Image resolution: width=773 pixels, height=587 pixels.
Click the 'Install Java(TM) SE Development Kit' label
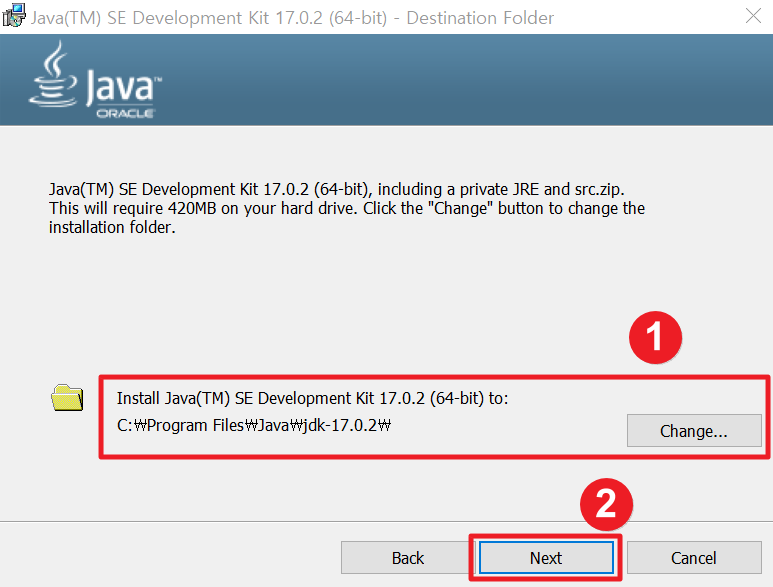tap(312, 398)
